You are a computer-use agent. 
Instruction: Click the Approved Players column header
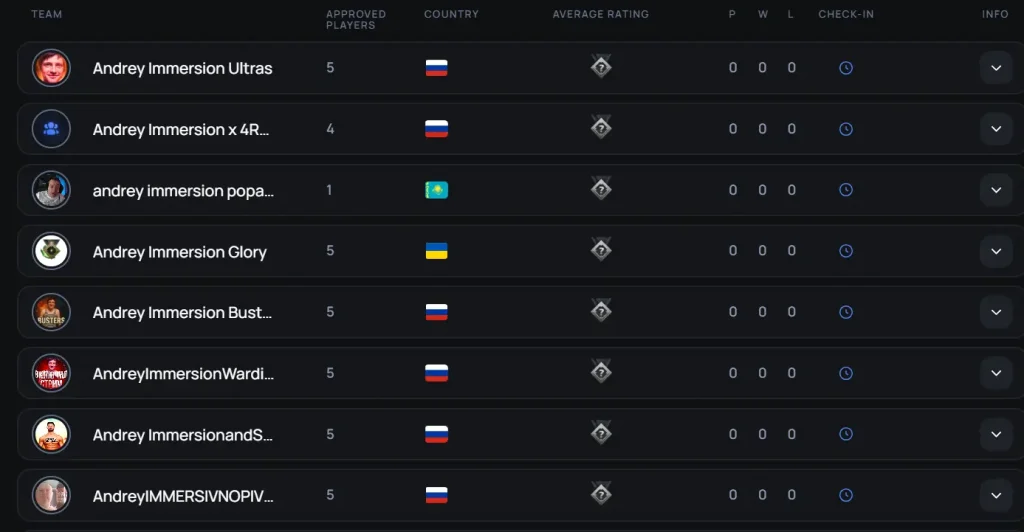click(356, 20)
